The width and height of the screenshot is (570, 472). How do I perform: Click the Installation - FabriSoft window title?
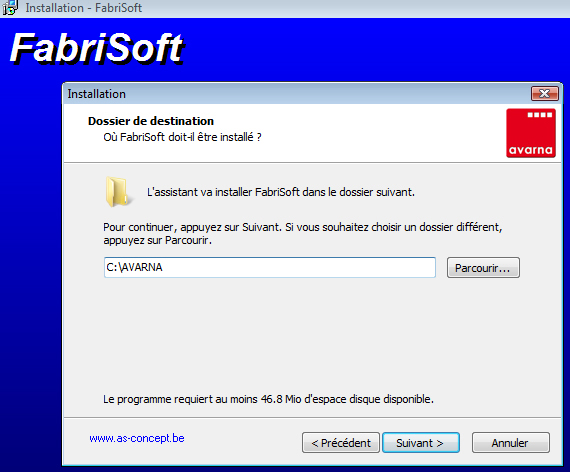pyautogui.click(x=84, y=8)
